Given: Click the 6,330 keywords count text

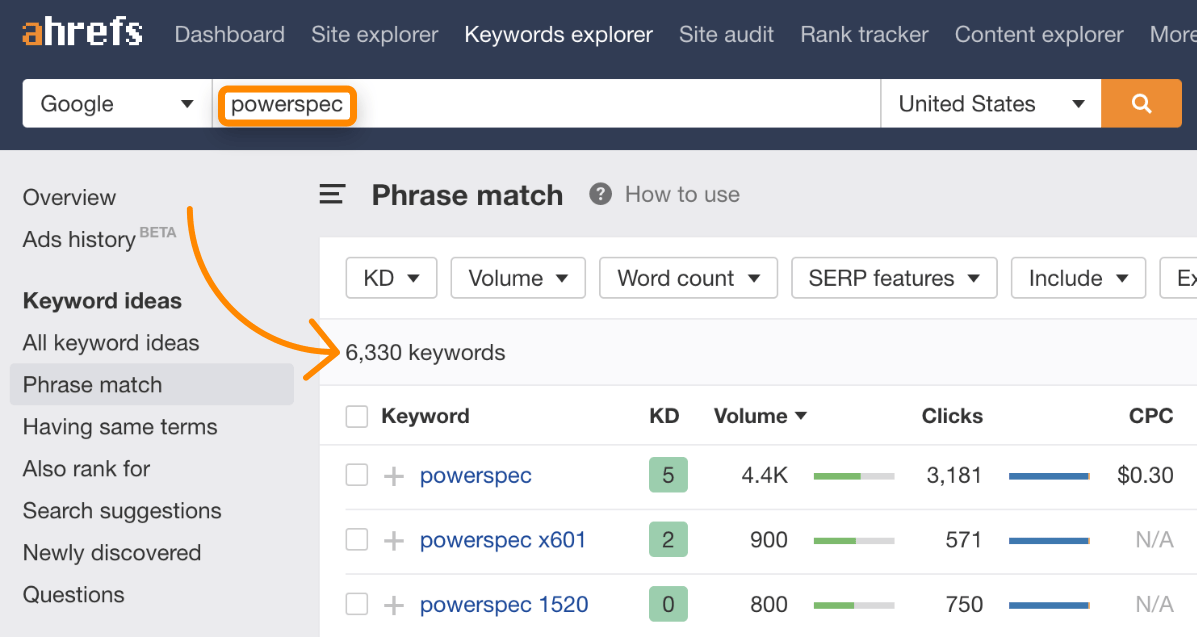Looking at the screenshot, I should click(x=425, y=353).
